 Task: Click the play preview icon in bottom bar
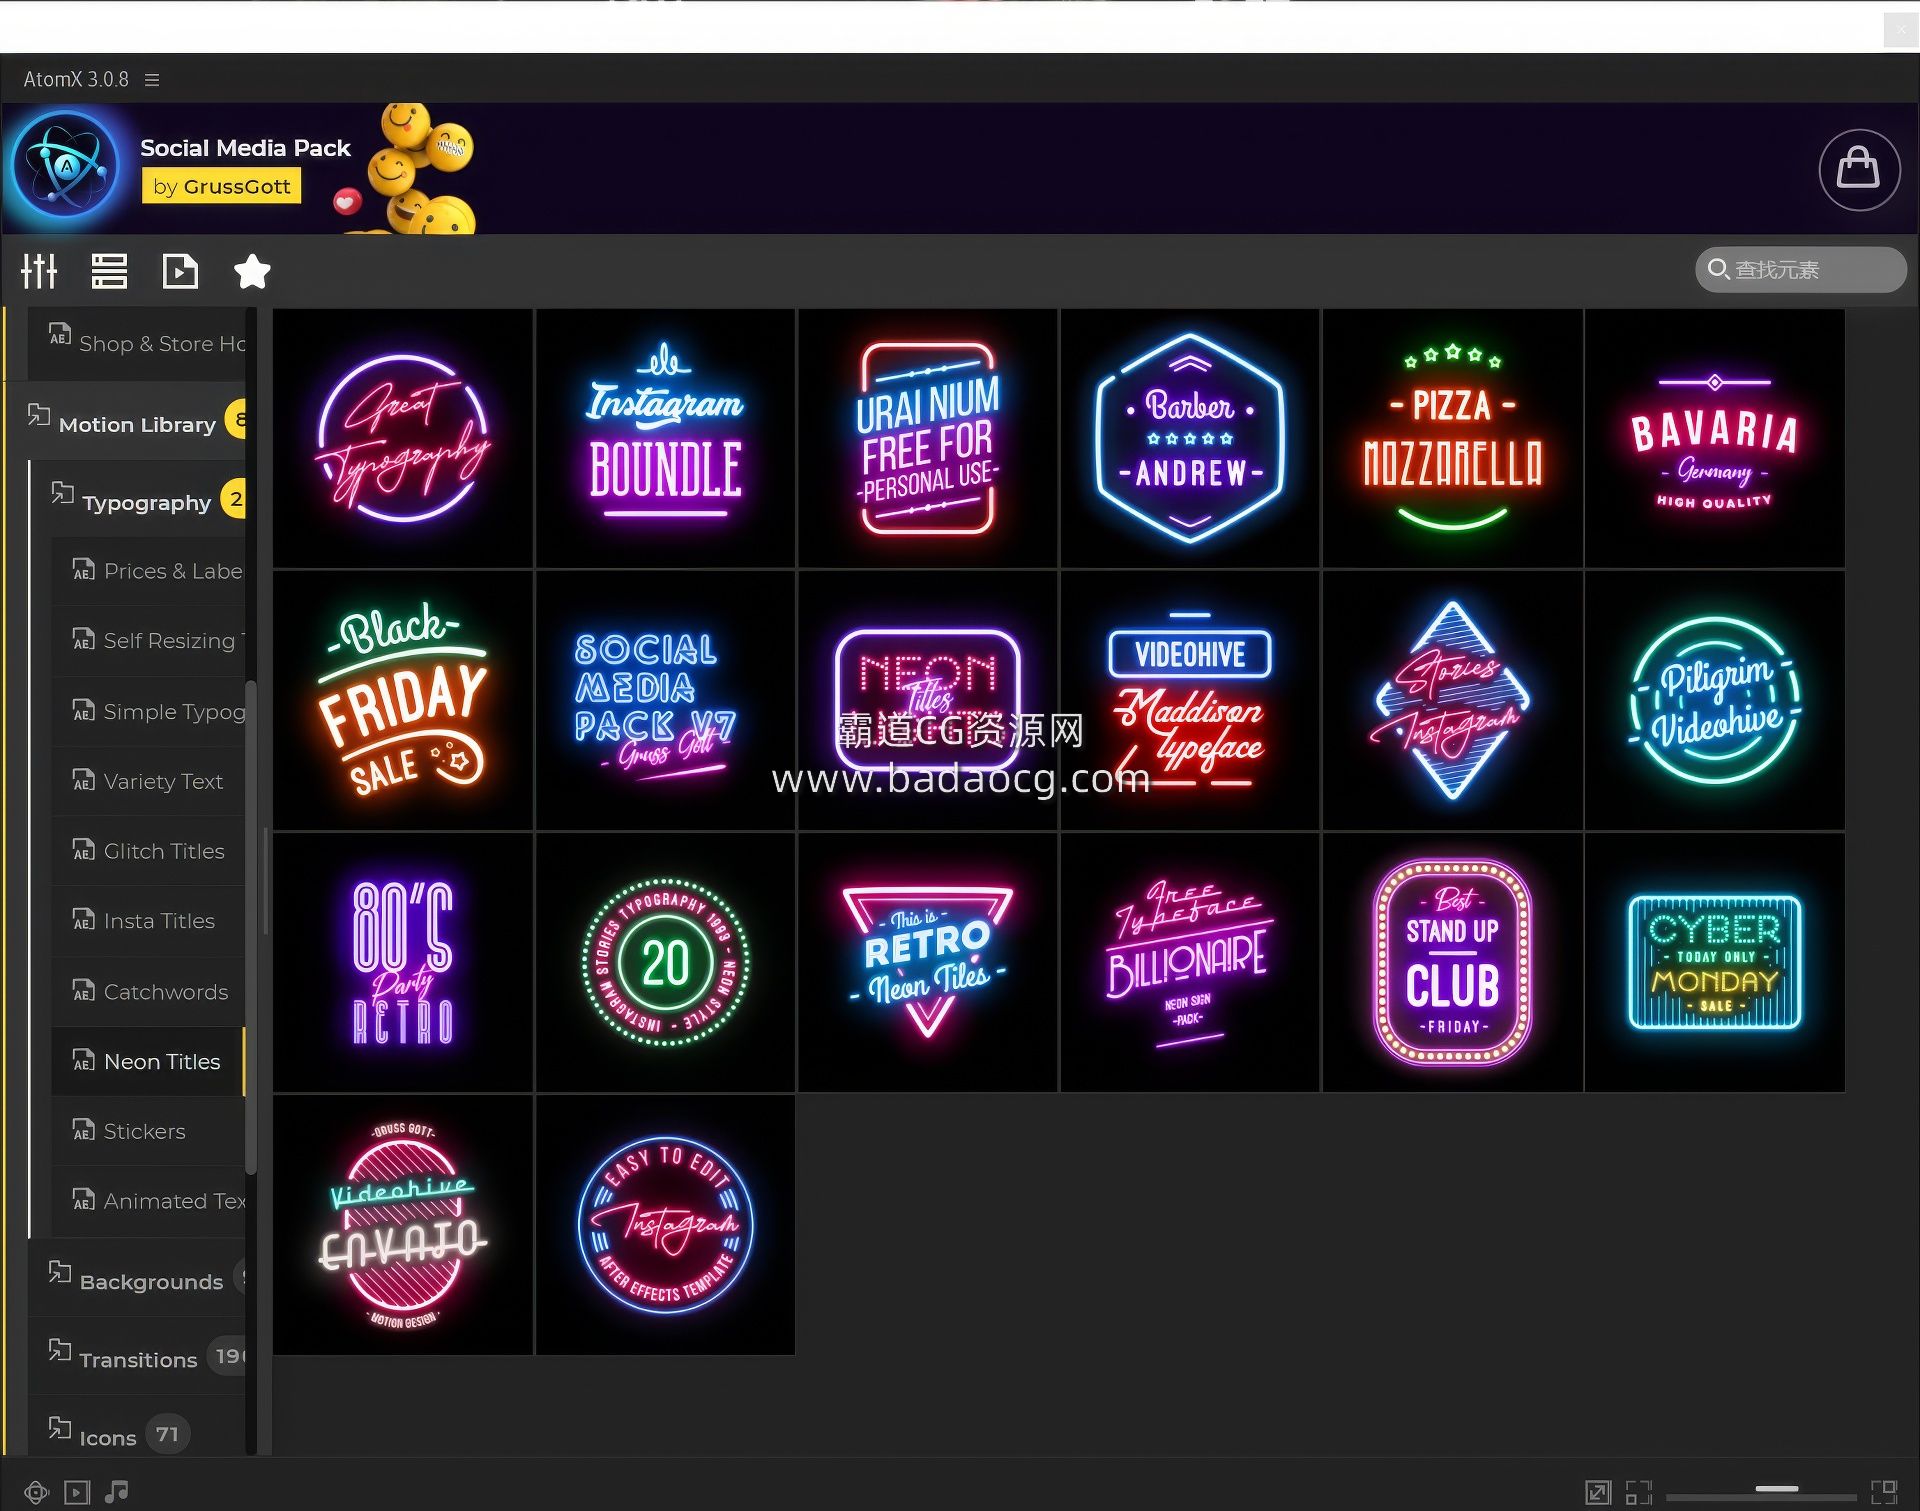77,1493
